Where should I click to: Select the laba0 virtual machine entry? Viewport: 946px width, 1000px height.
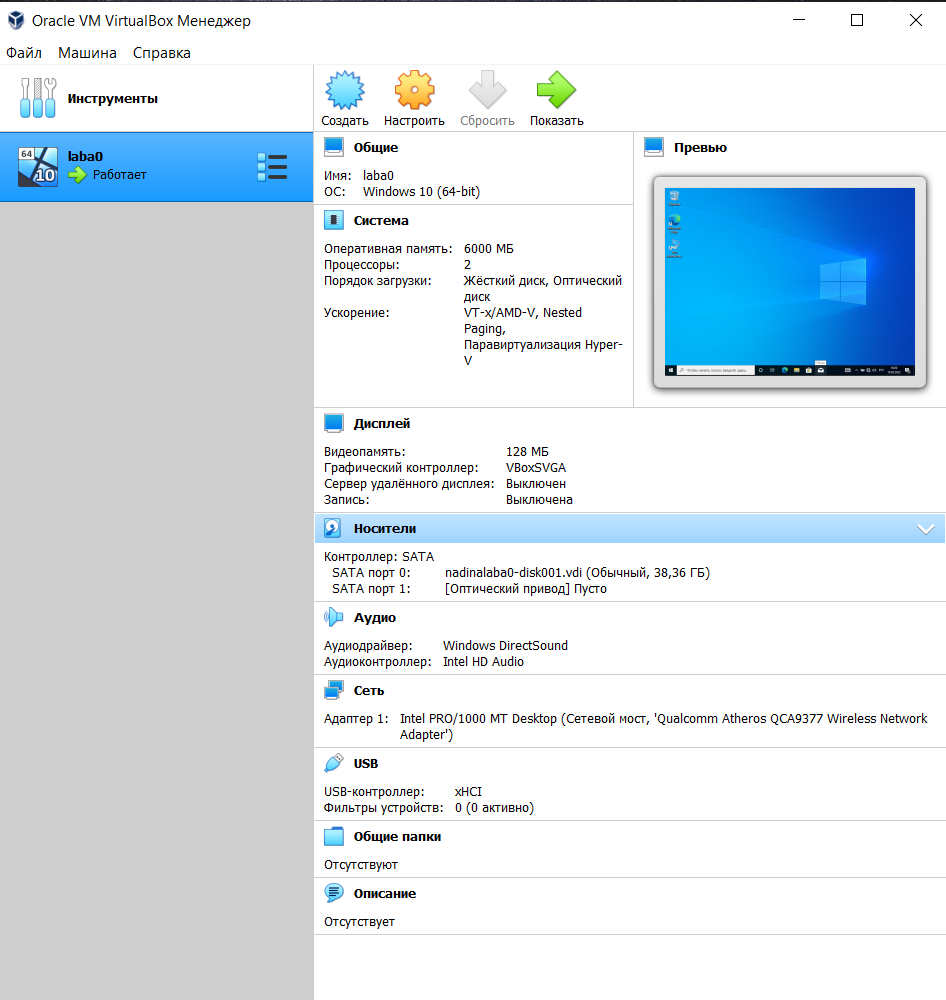click(156, 167)
